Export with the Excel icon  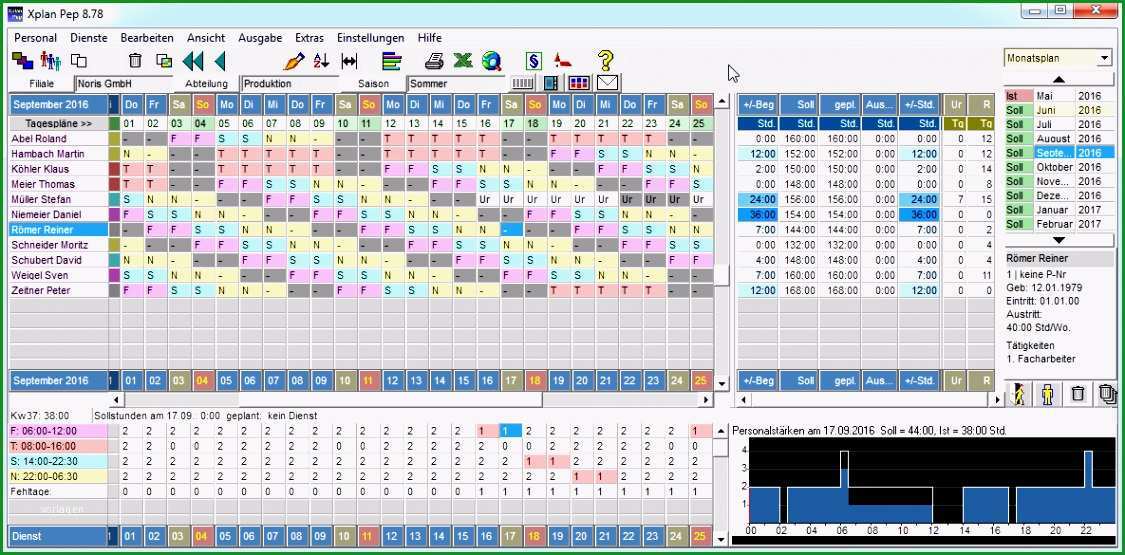coord(463,61)
